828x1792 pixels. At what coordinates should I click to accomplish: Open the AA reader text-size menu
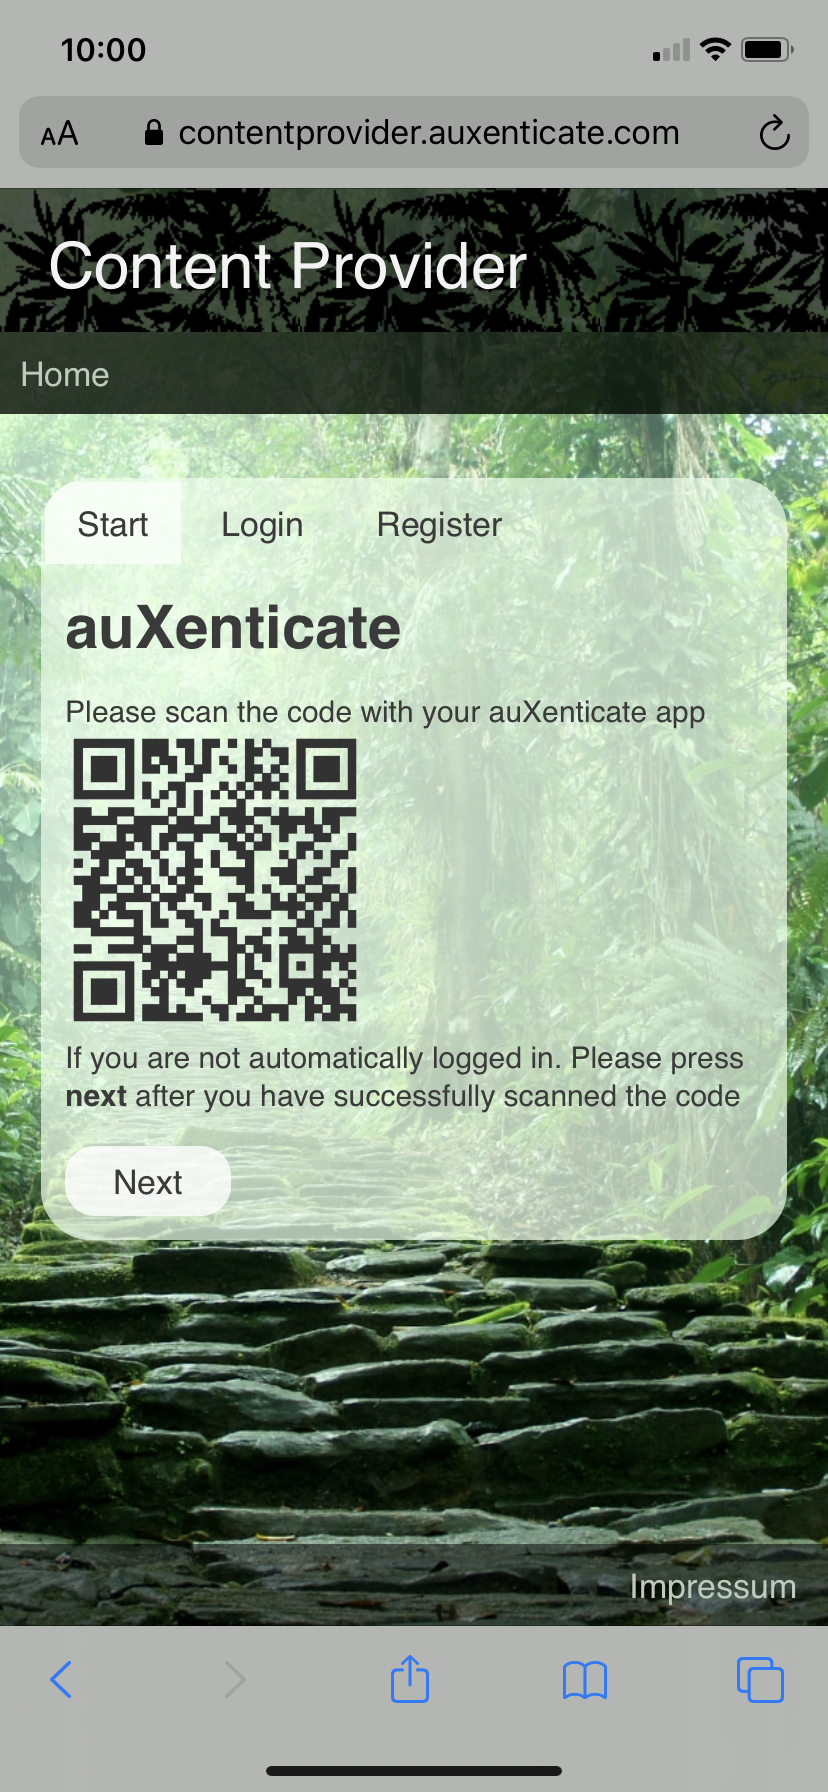pos(59,133)
